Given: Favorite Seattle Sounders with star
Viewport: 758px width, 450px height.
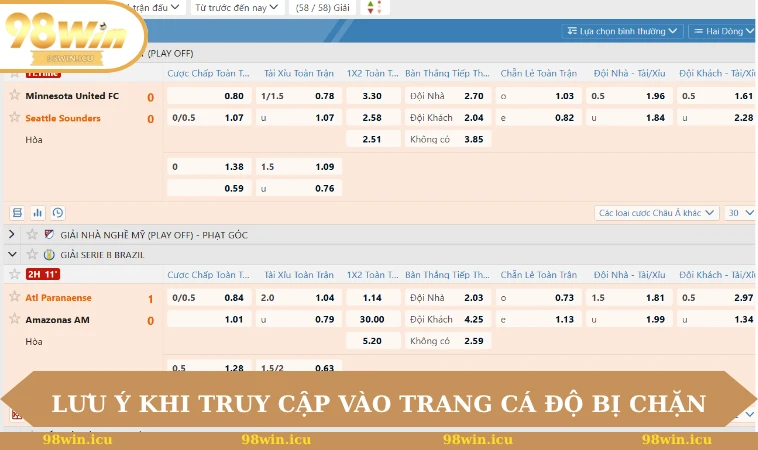Looking at the screenshot, I should [x=15, y=117].
